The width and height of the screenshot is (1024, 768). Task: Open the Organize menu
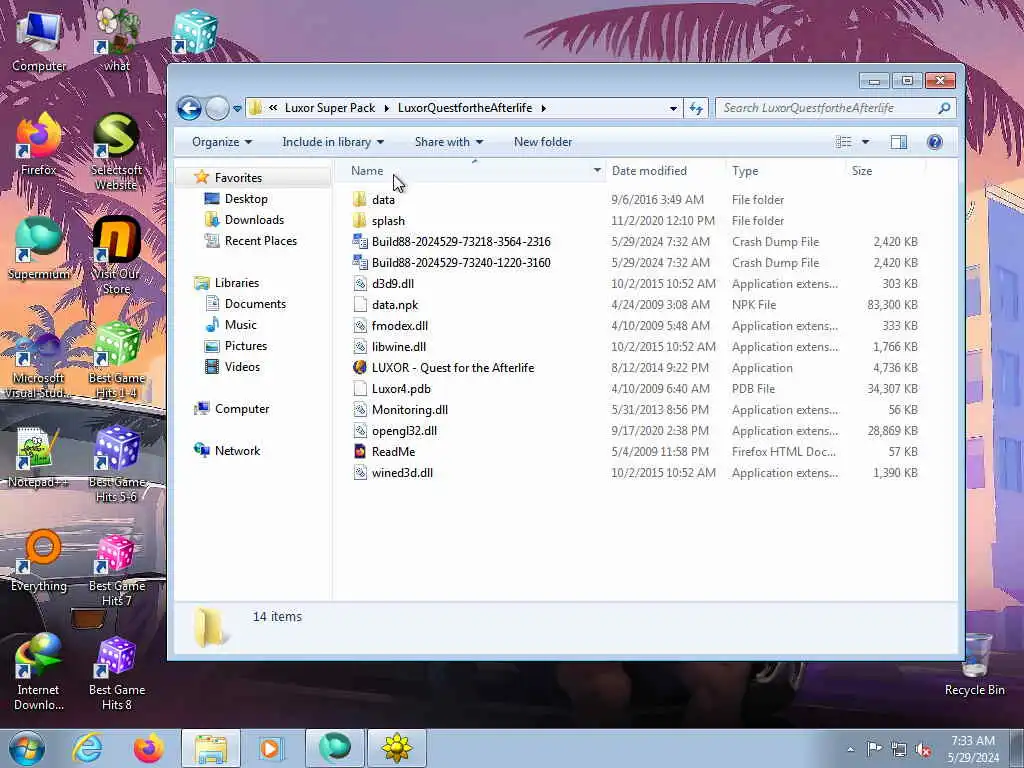221,142
